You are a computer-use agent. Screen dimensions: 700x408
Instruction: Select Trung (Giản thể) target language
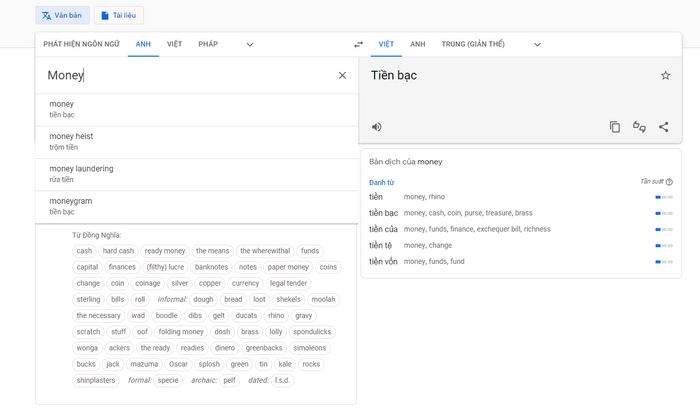[473, 44]
